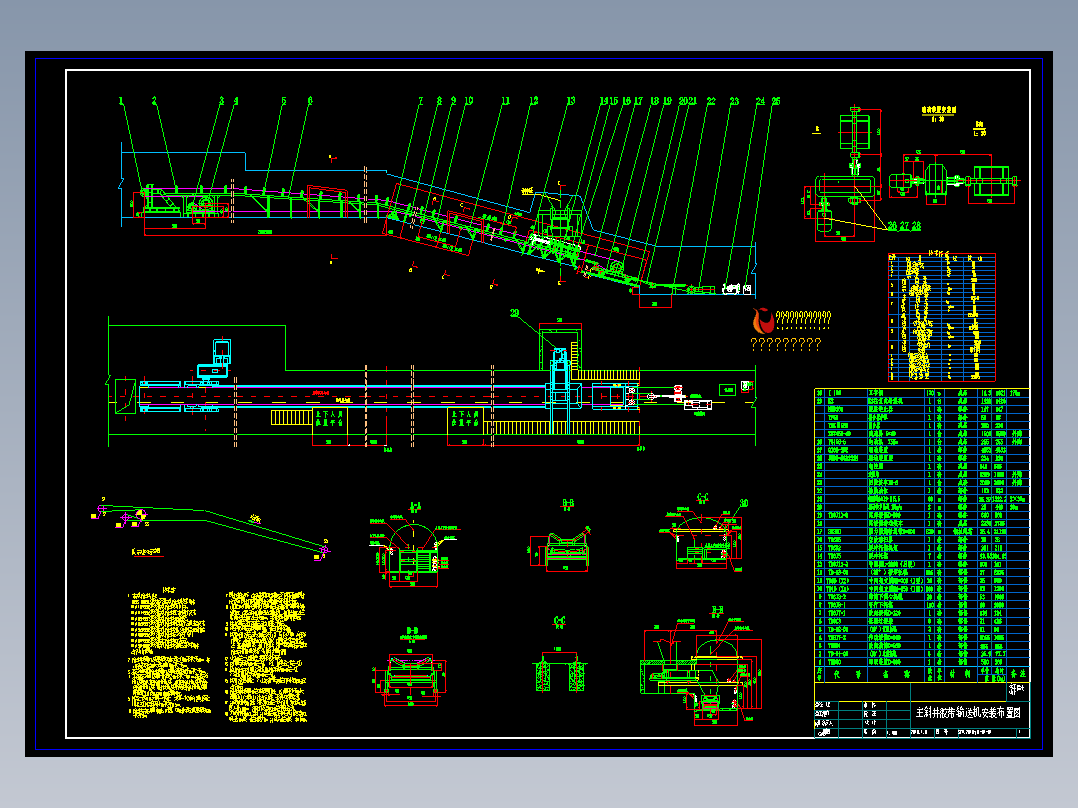Select the belt routing schematic diagram
This screenshot has width=1078, height=808.
pos(211,528)
